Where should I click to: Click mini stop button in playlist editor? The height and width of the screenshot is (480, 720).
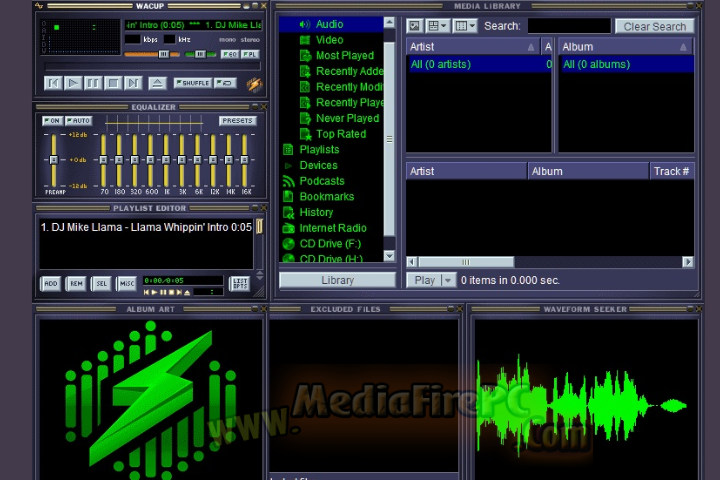171,292
